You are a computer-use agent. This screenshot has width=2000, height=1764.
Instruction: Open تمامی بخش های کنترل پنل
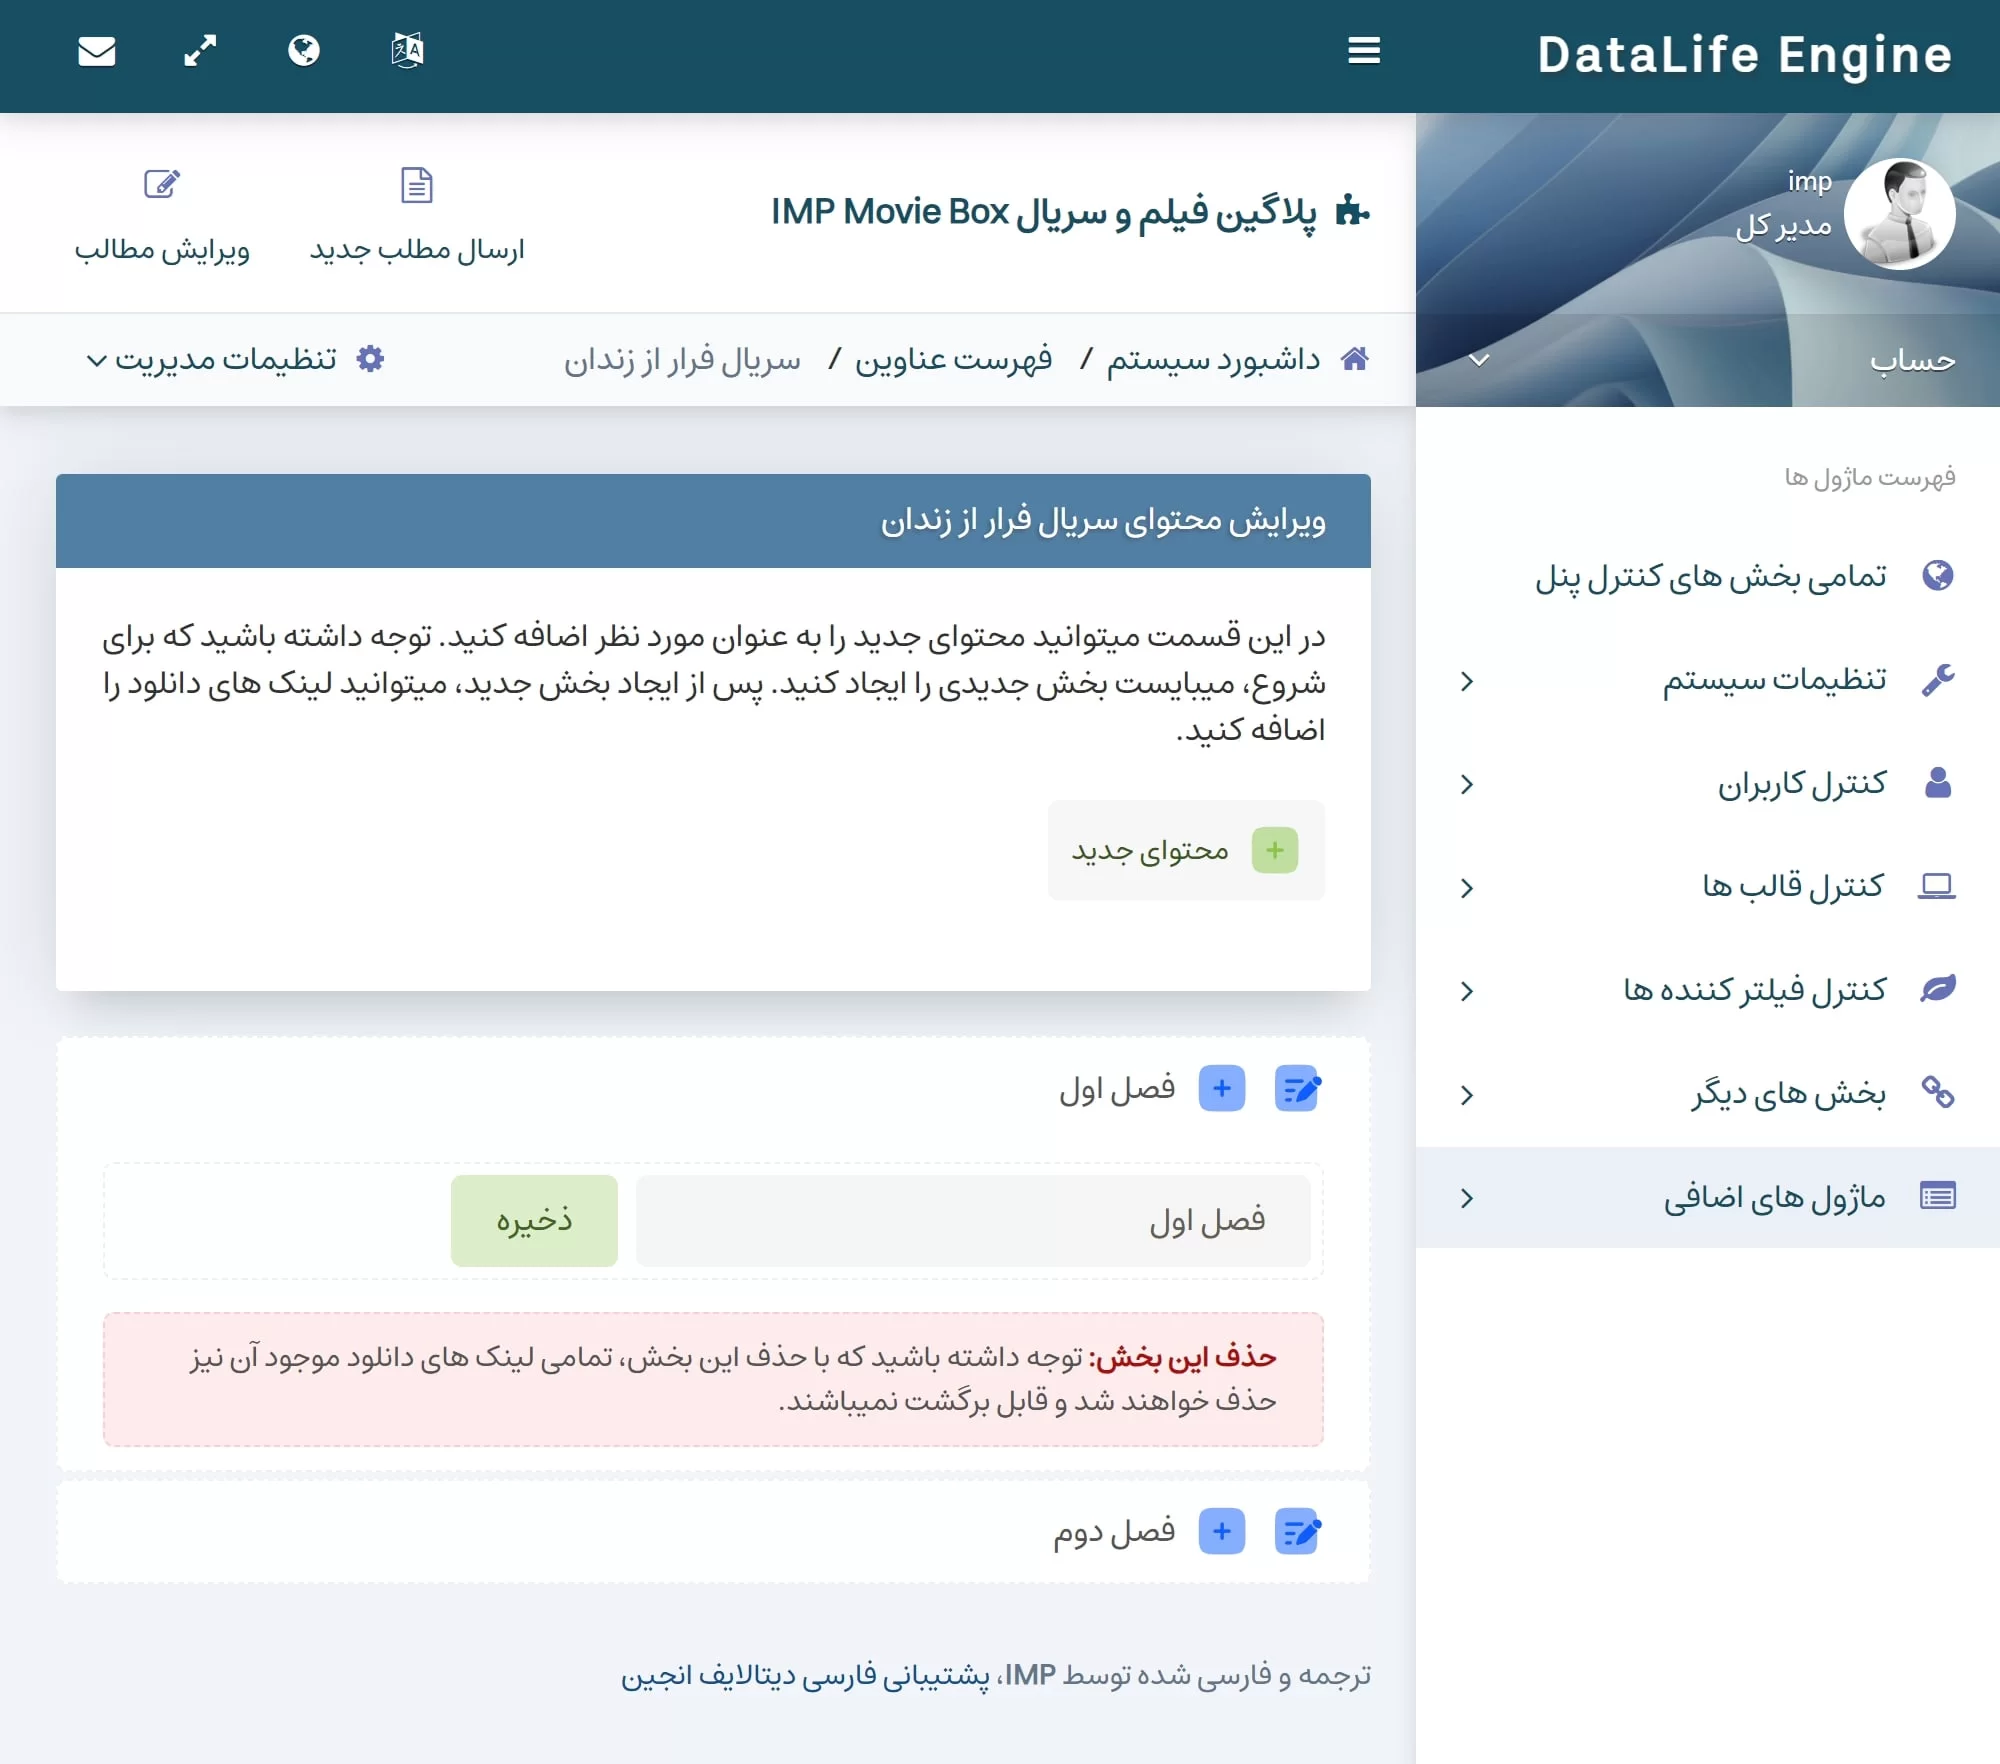click(x=1710, y=576)
